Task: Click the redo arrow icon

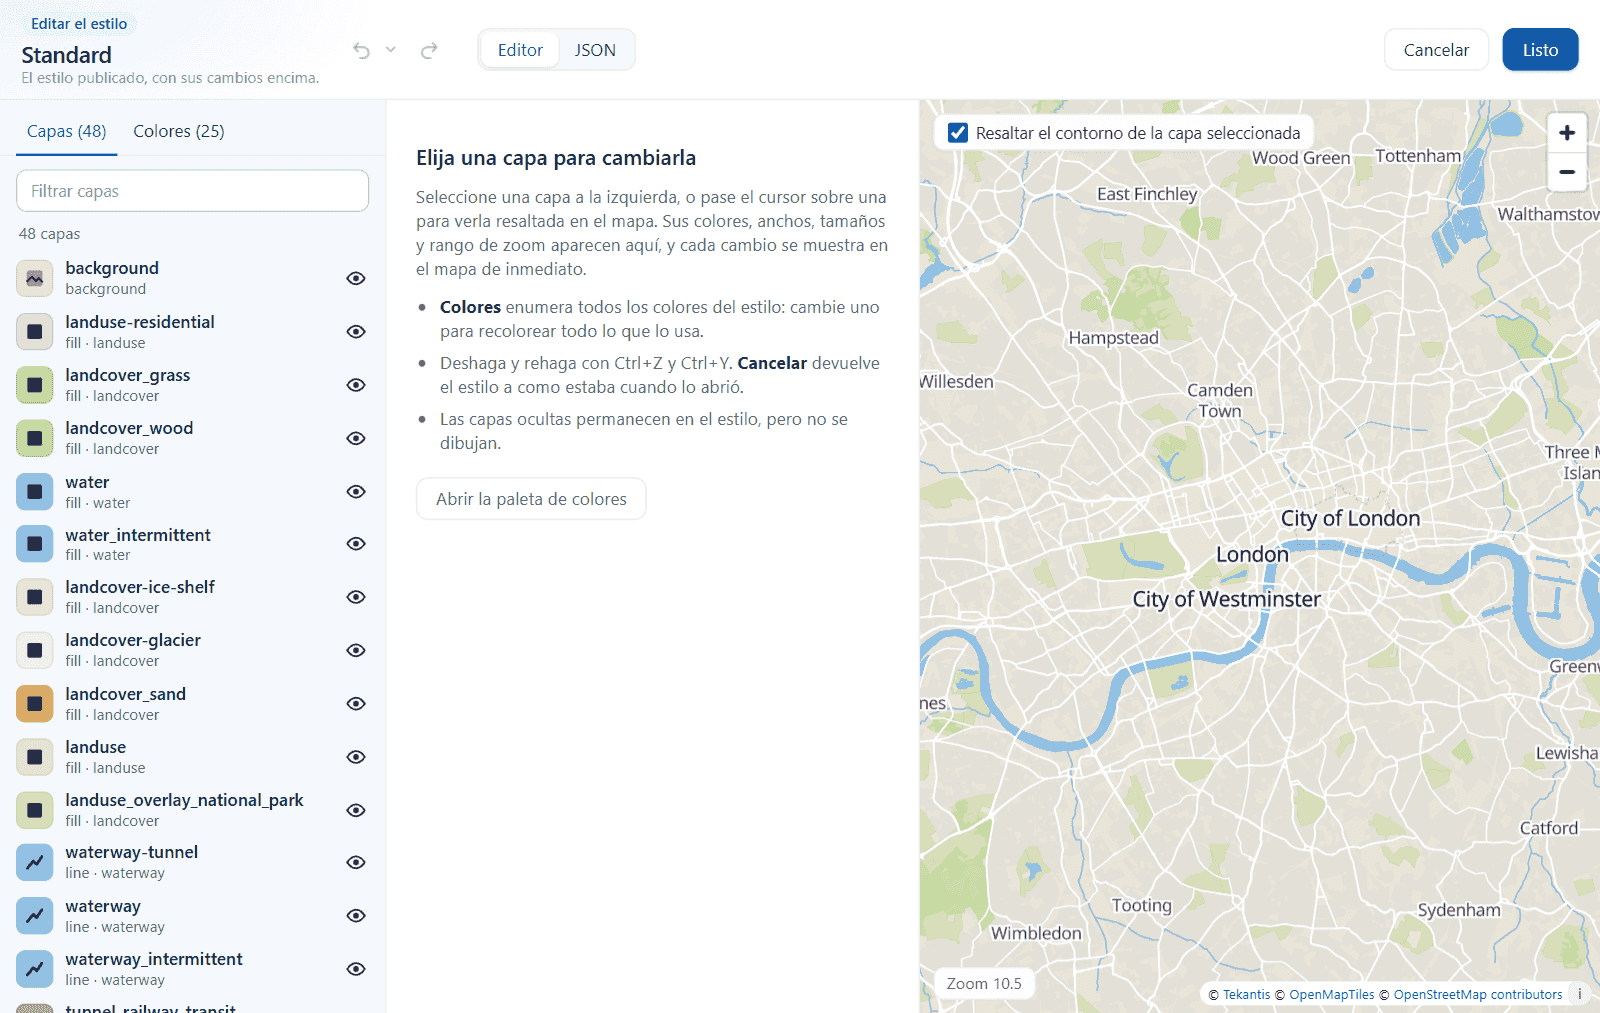Action: pos(429,50)
